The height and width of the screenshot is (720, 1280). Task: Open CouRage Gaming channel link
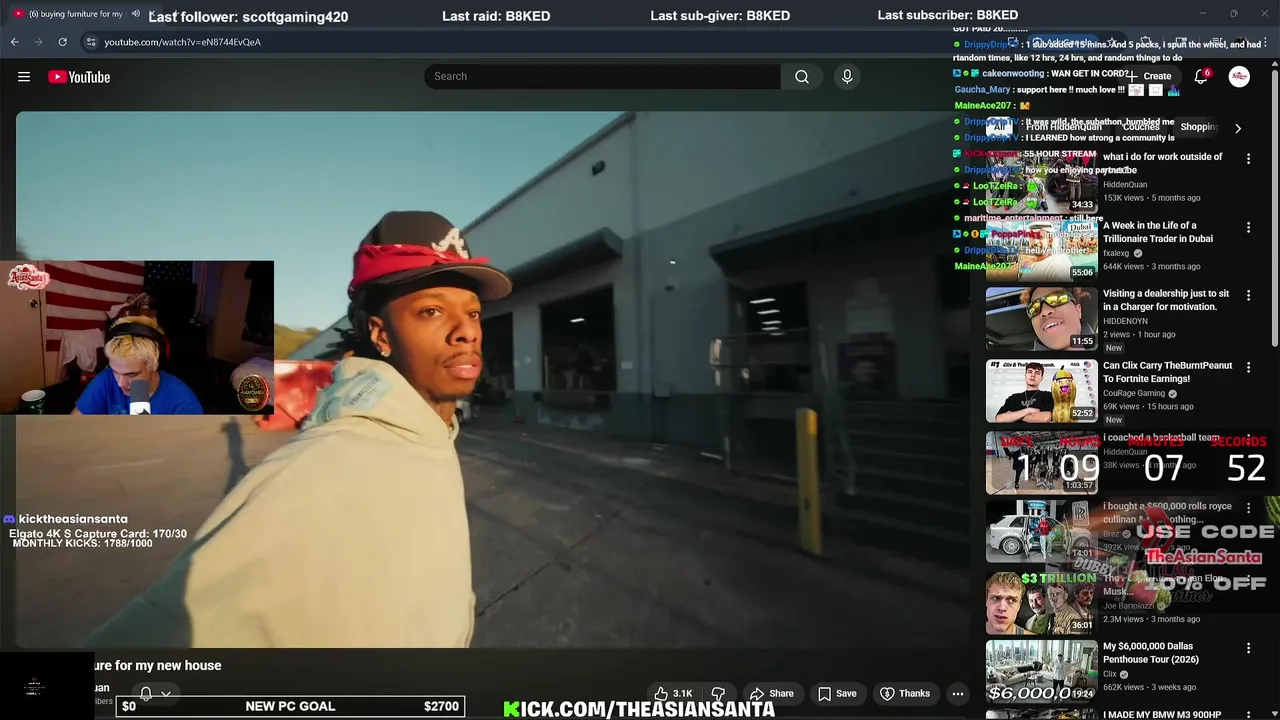point(1134,394)
